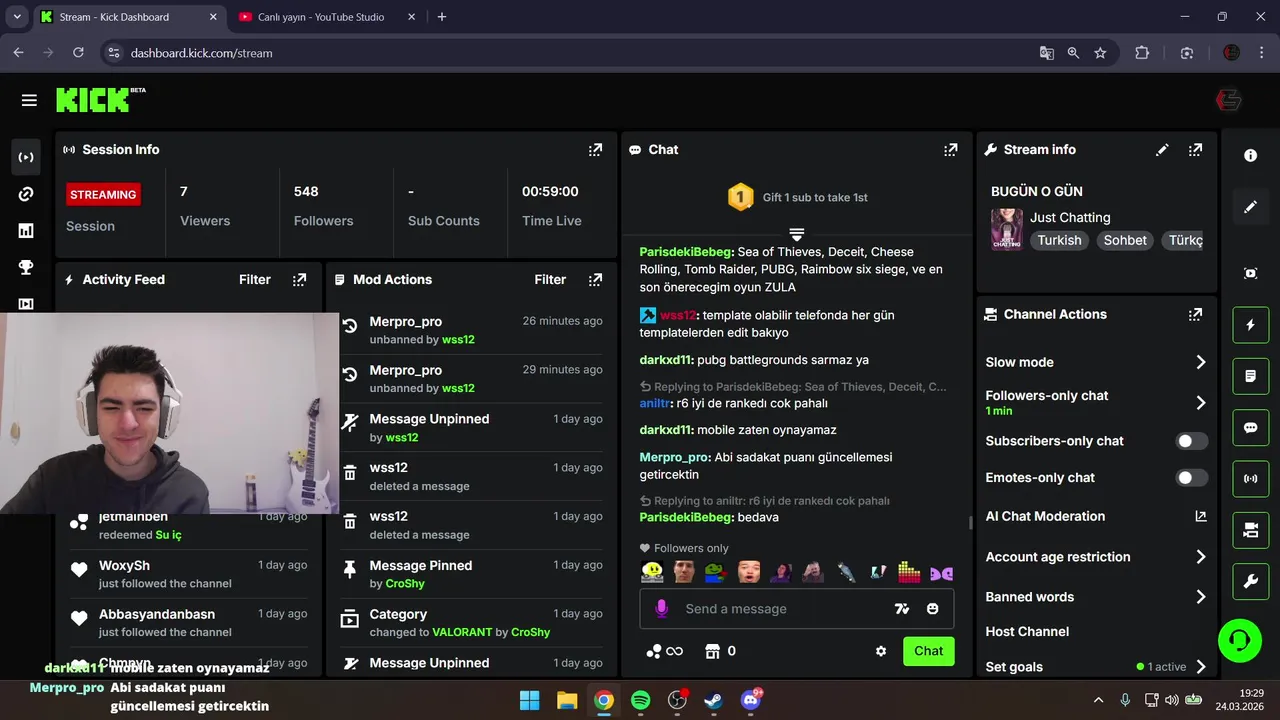
Task: Click the info icon in right sidebar
Action: 1250,156
